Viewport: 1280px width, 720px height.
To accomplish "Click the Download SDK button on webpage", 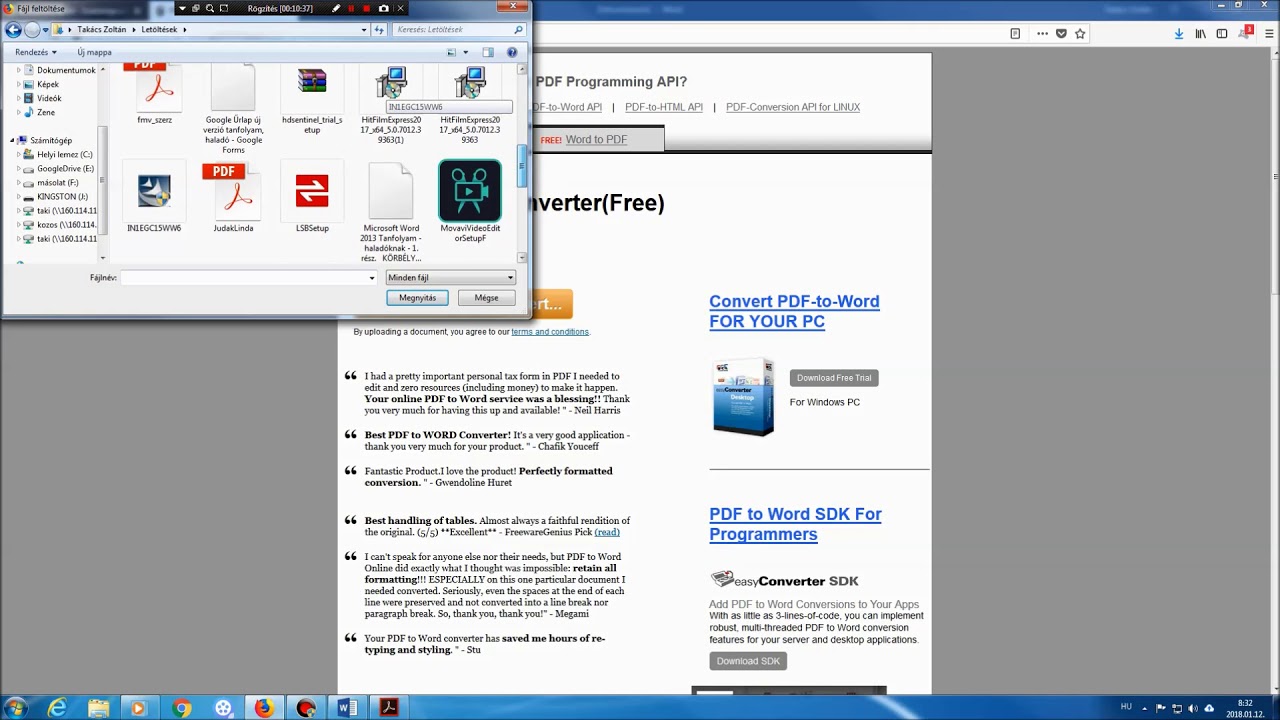I will tap(748, 660).
